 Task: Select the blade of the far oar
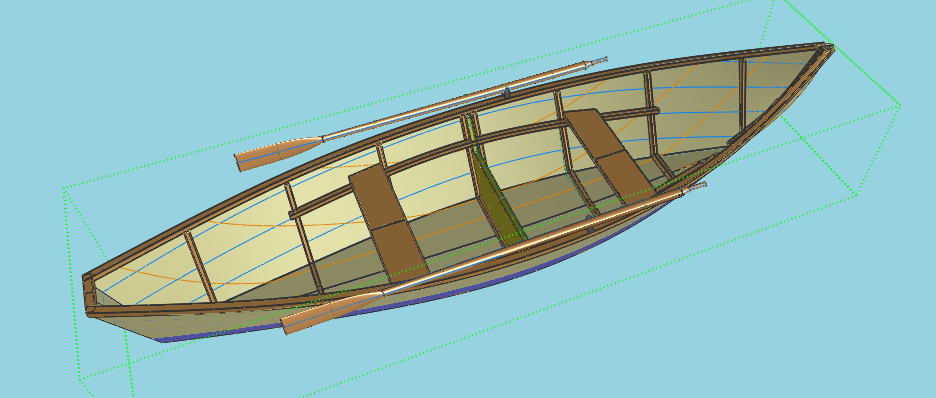coord(279,153)
